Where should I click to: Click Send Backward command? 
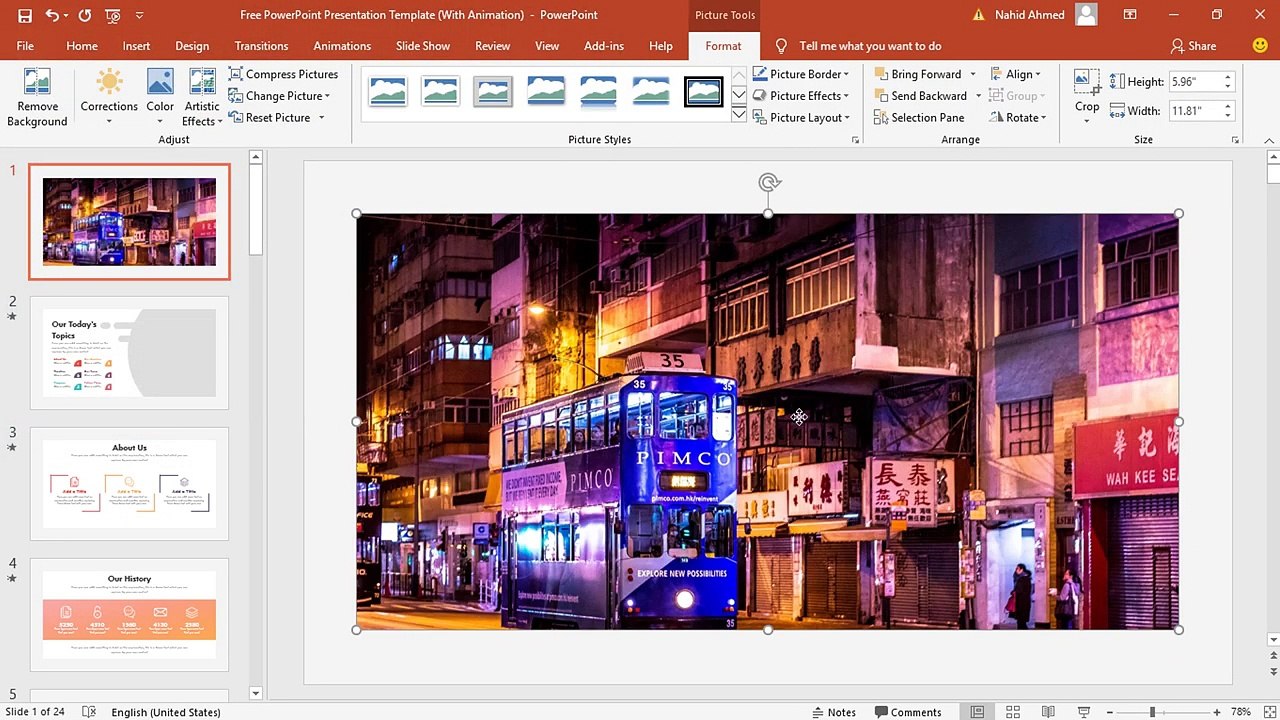920,96
